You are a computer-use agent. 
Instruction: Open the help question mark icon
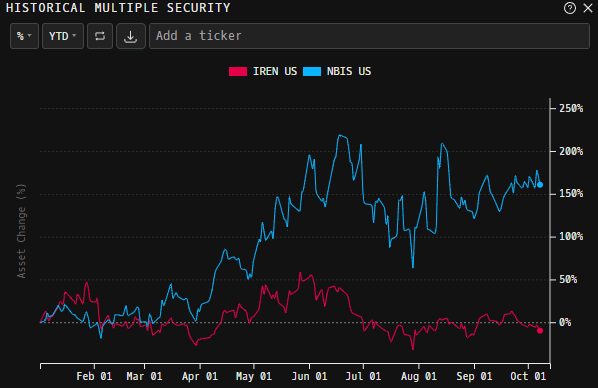570,8
